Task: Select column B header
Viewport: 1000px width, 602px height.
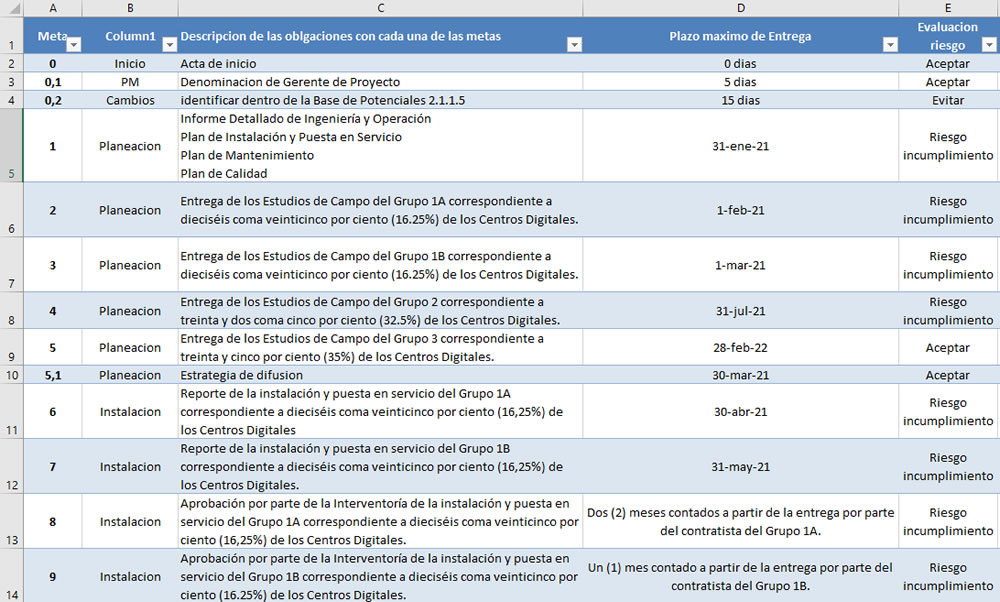Action: [130, 8]
